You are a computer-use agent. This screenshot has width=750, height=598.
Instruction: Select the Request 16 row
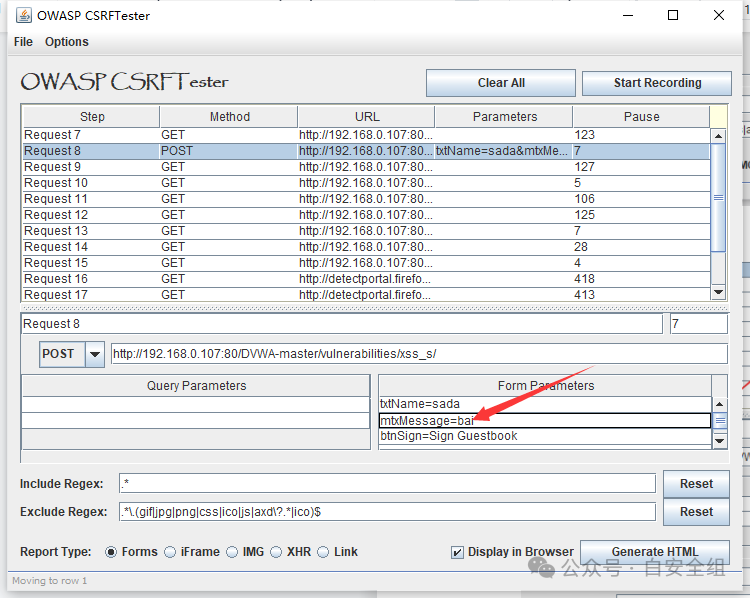[x=366, y=279]
